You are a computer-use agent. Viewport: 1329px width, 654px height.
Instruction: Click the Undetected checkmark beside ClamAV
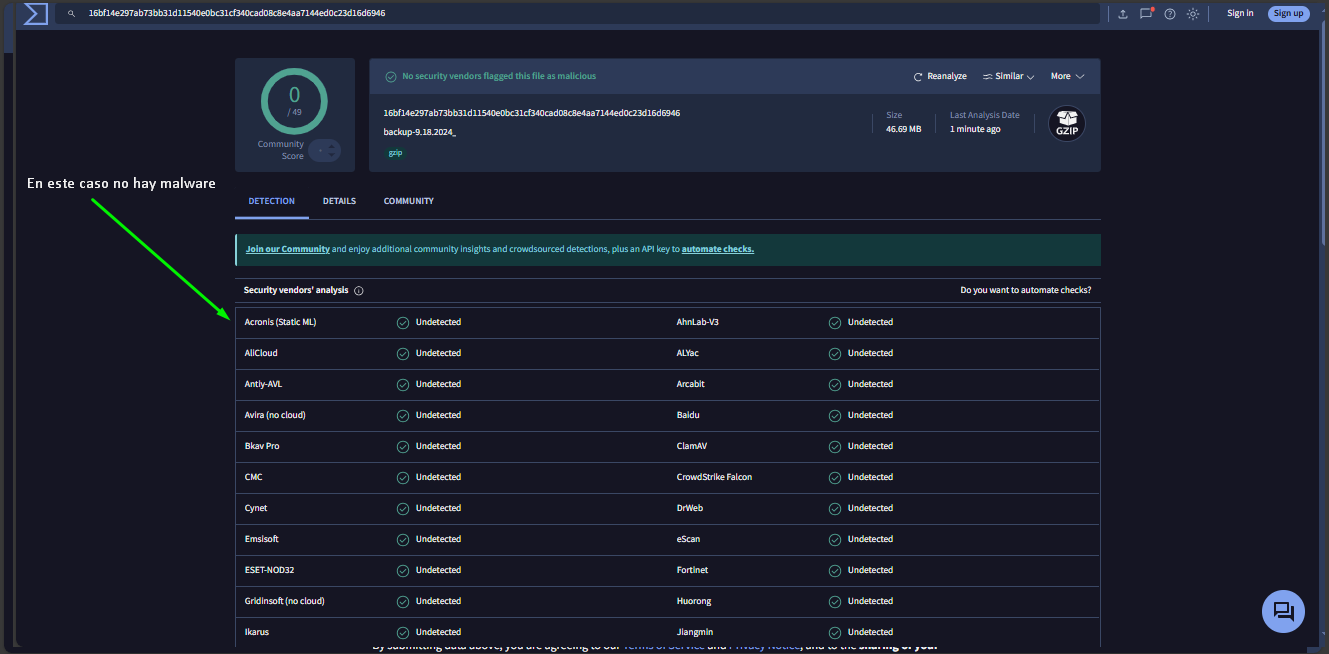834,446
